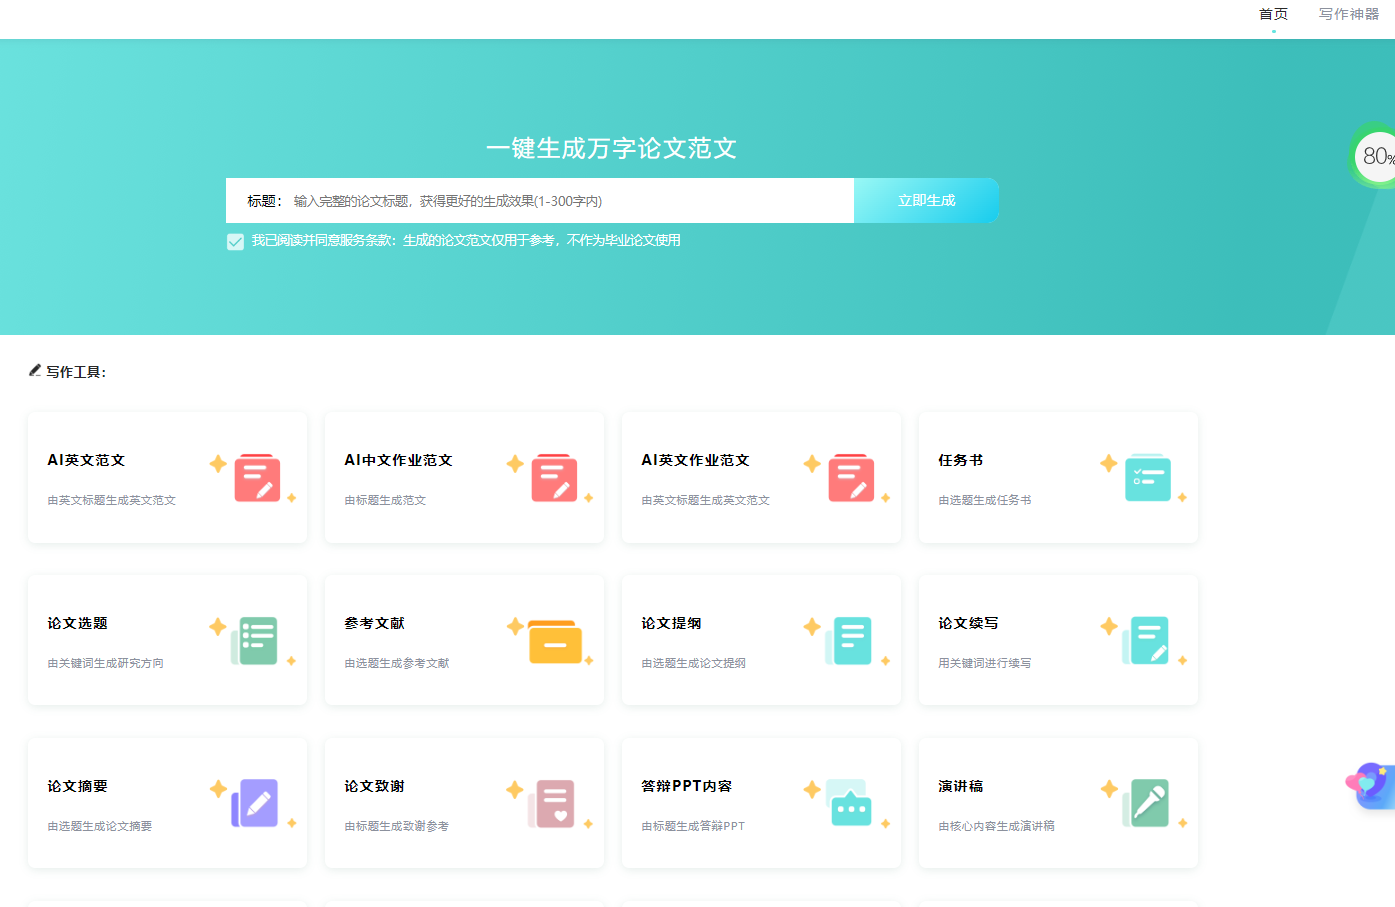The height and width of the screenshot is (907, 1395).
Task: Click the 答辩PPT内容 chat bubble icon
Action: (849, 803)
